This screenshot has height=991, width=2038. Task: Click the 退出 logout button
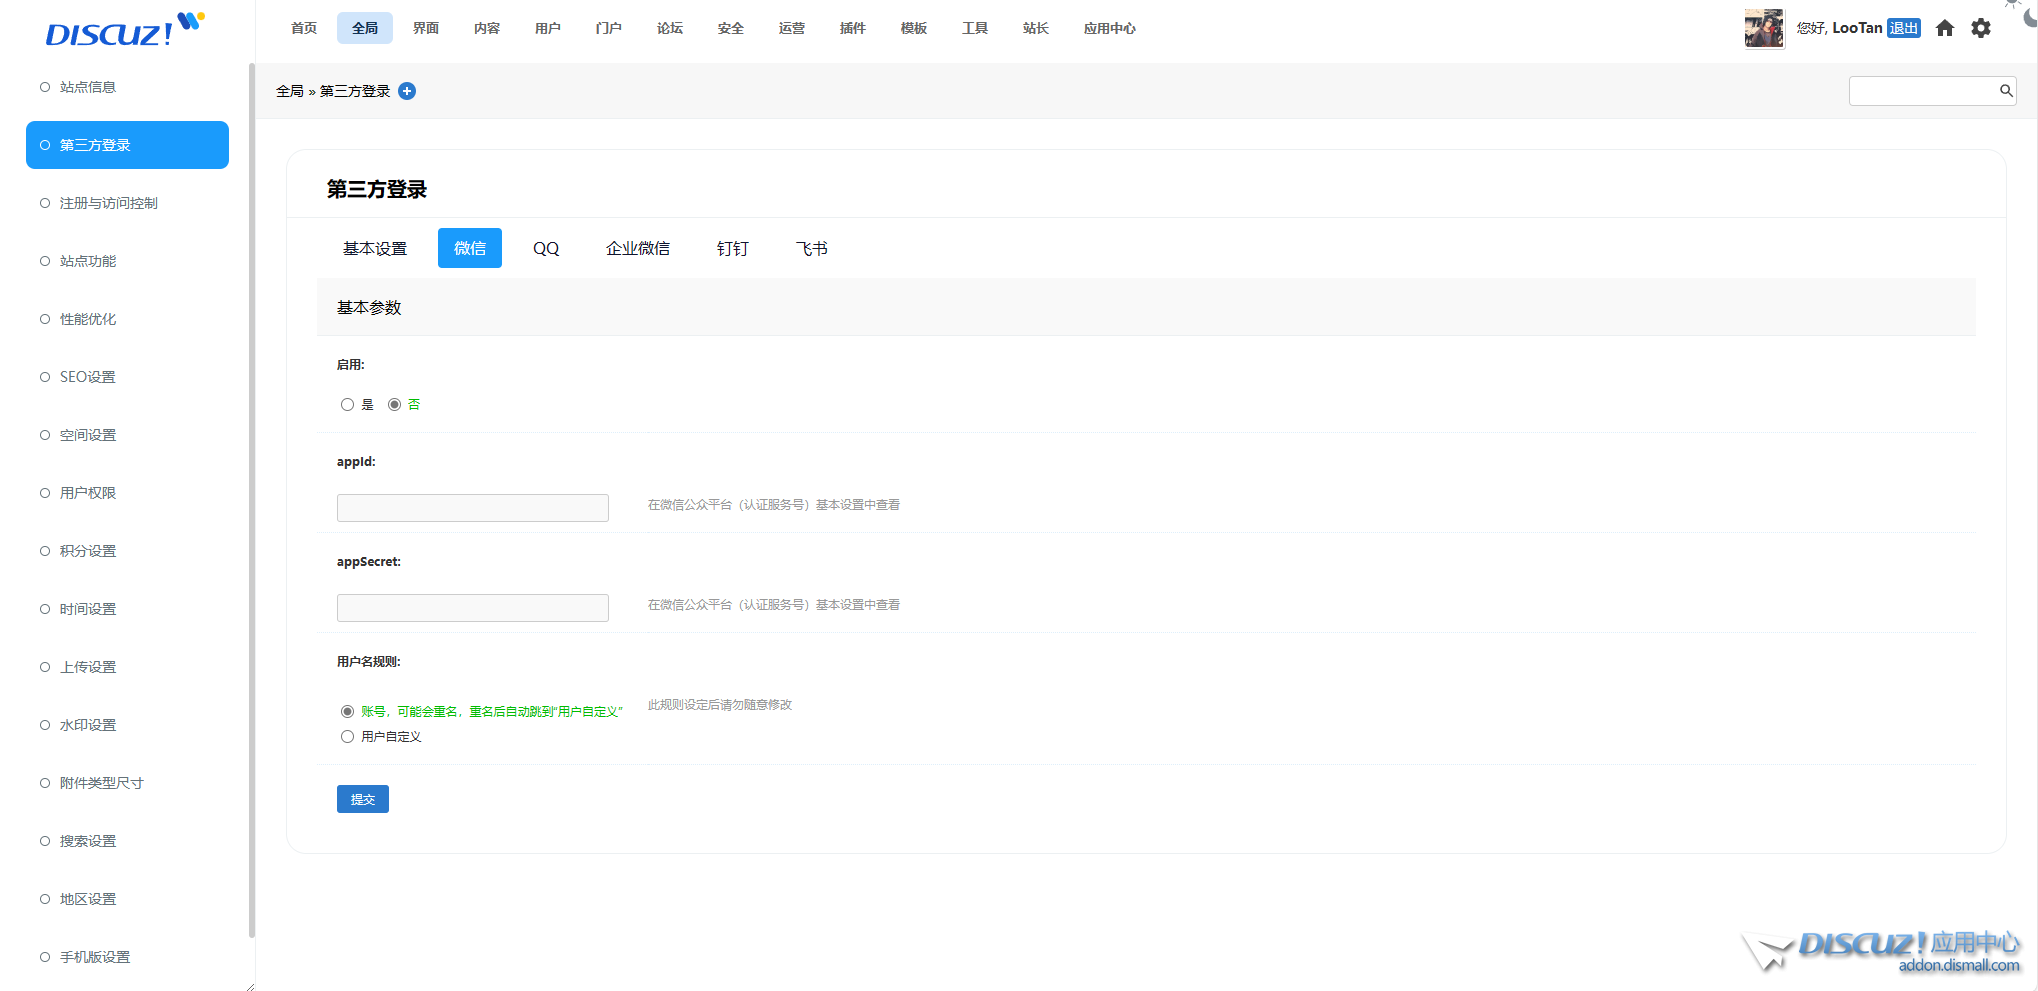[1903, 28]
